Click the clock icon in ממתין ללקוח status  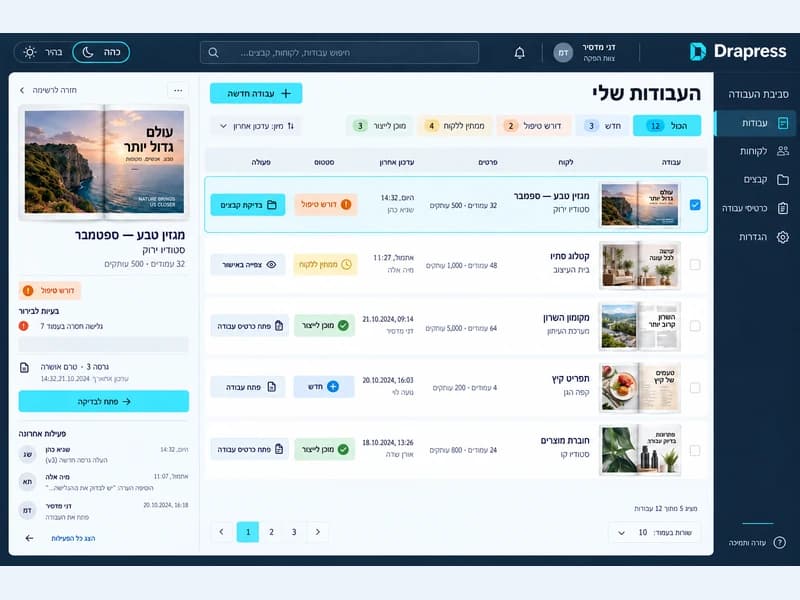(346, 265)
